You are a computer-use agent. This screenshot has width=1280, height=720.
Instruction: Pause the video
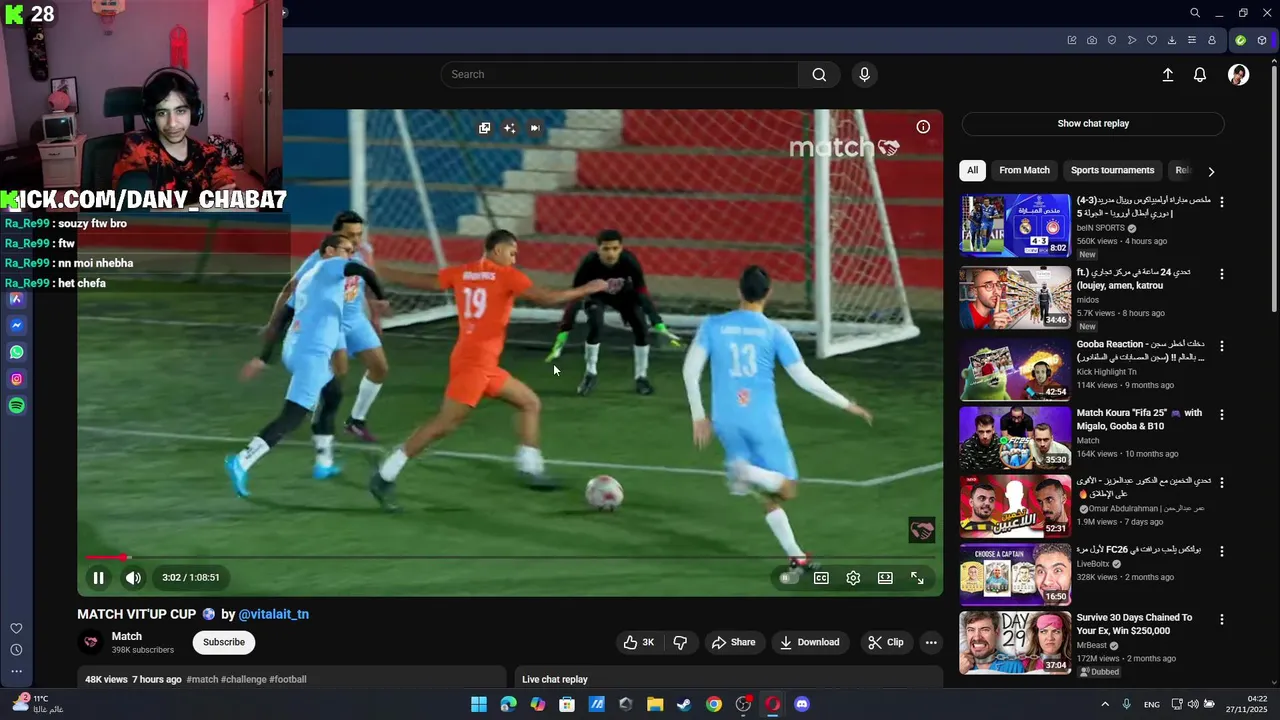point(98,577)
